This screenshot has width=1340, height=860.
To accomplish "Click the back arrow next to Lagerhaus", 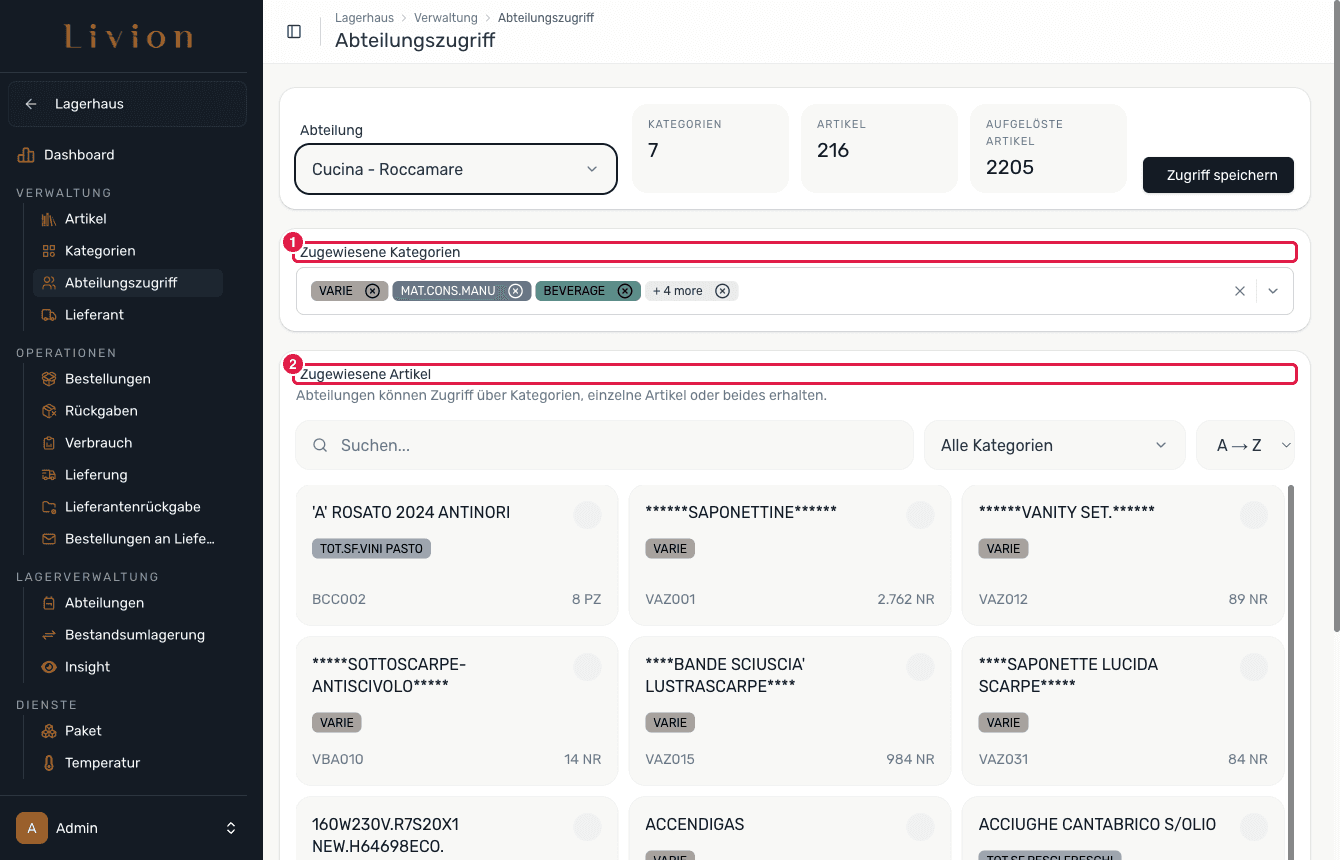I will (x=31, y=104).
